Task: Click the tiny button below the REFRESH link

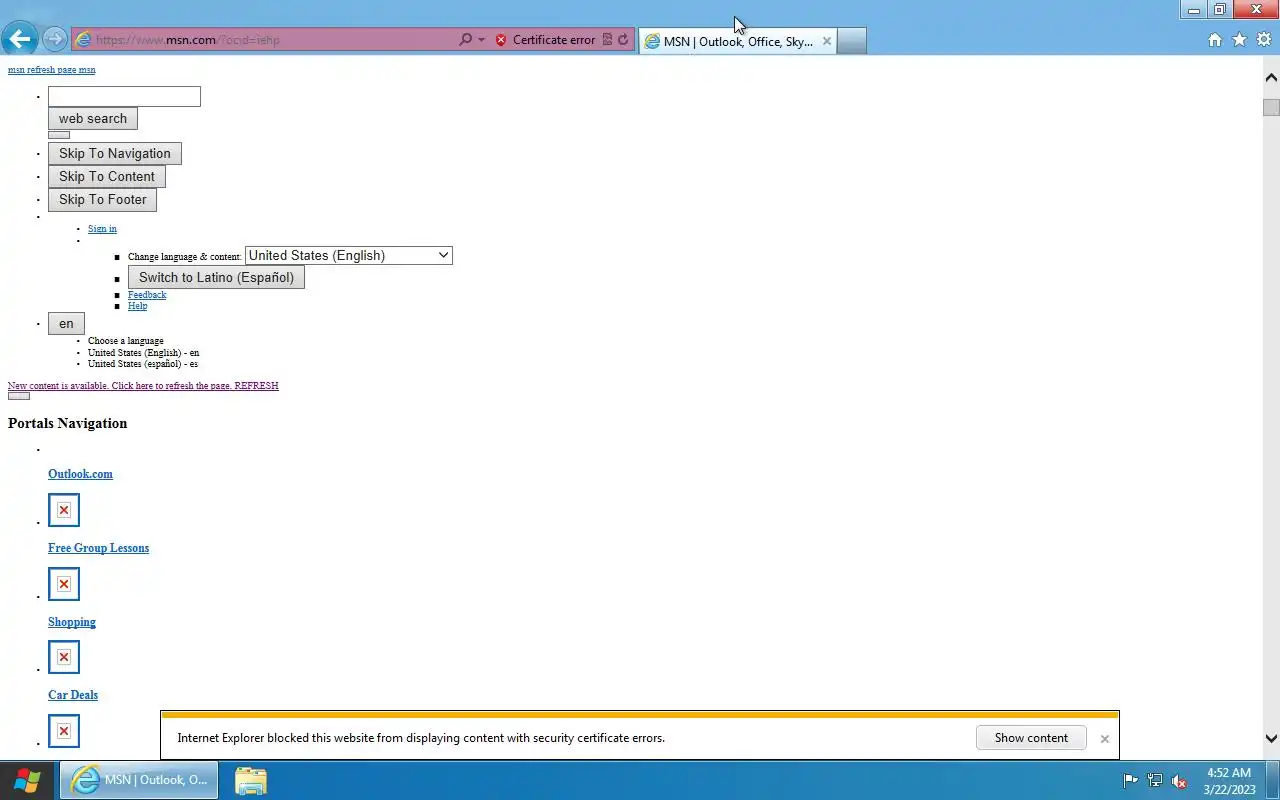Action: [x=19, y=396]
